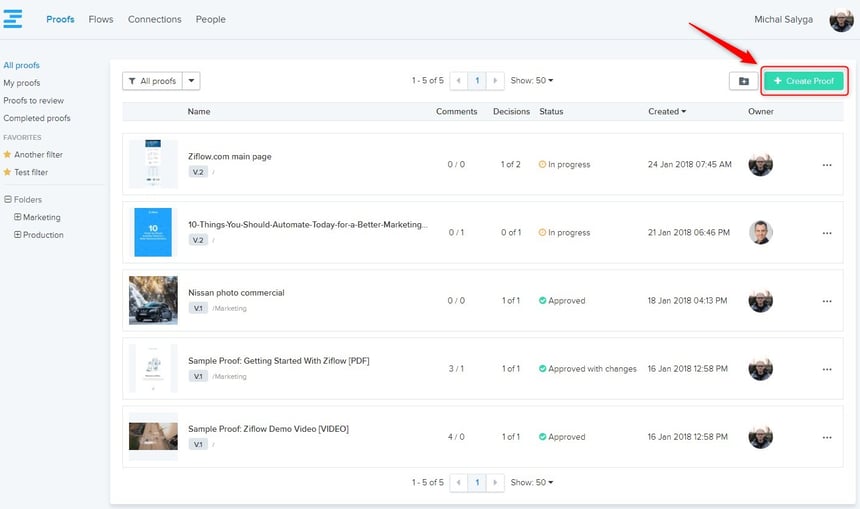Switch to the Connections tab
Image resolution: width=860 pixels, height=509 pixels.
point(154,19)
